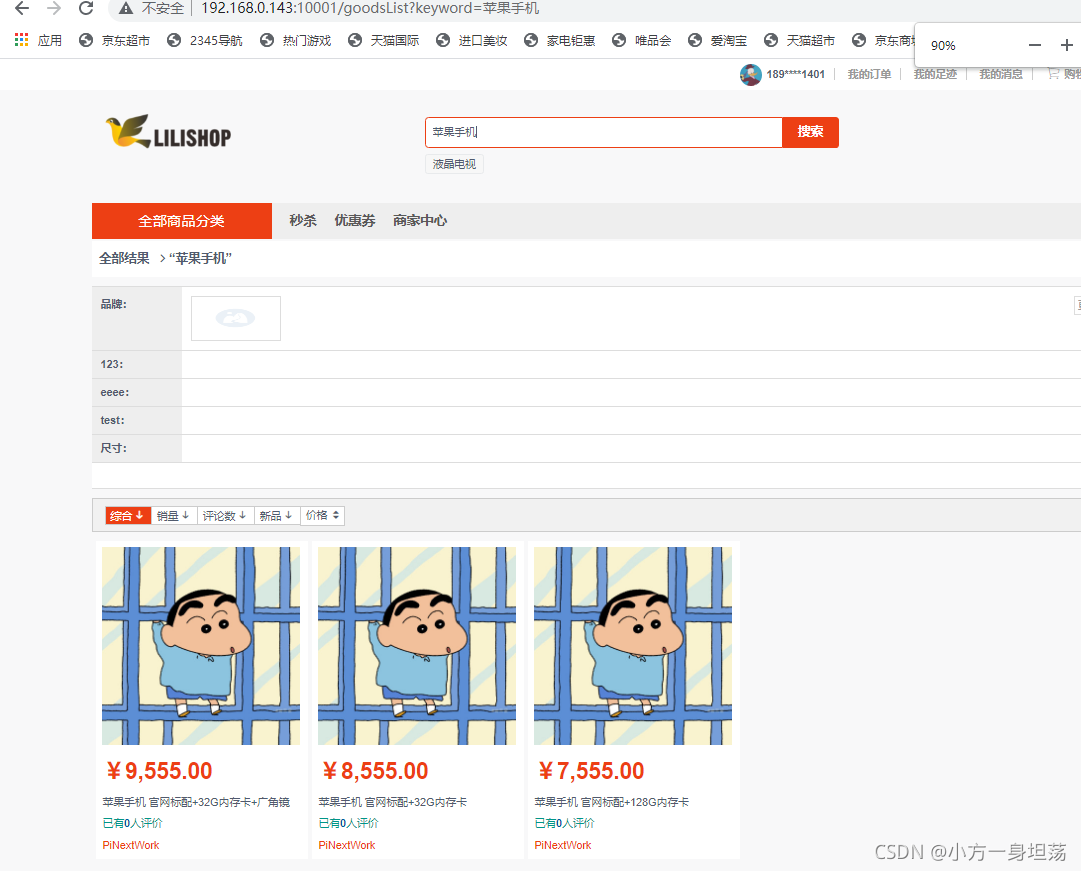Open PiNextWork store under the ¥9,555.00 item
This screenshot has height=871, width=1081.
pyautogui.click(x=131, y=845)
